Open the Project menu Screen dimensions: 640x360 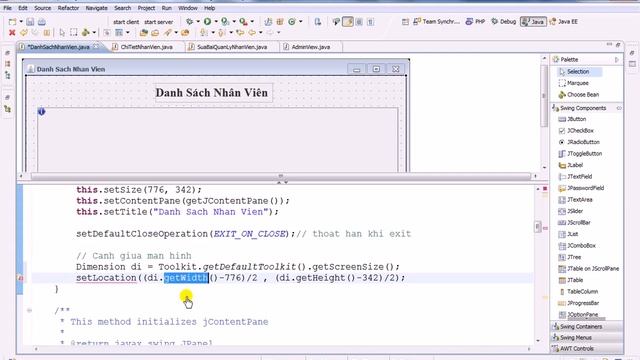tap(146, 8)
